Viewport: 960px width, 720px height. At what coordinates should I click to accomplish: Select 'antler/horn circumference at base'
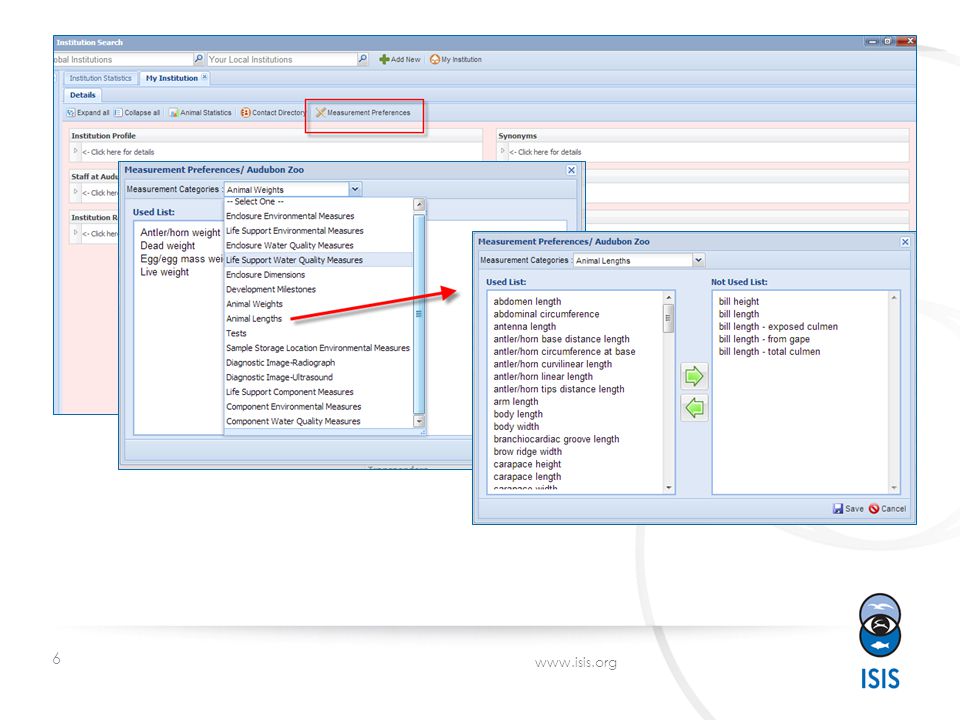564,351
